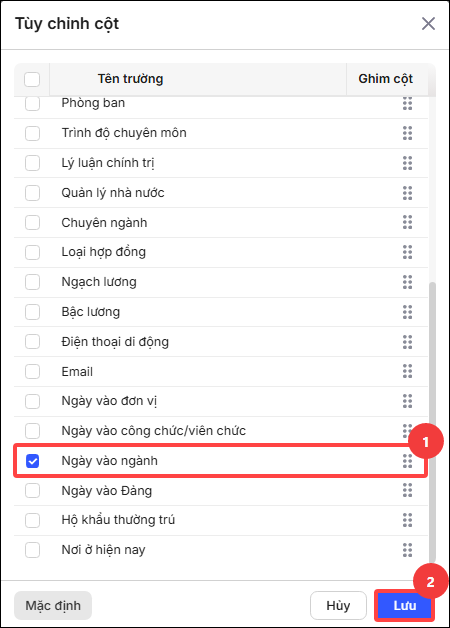Uncheck the Ngày vào ngành checkbox

click(x=32, y=461)
